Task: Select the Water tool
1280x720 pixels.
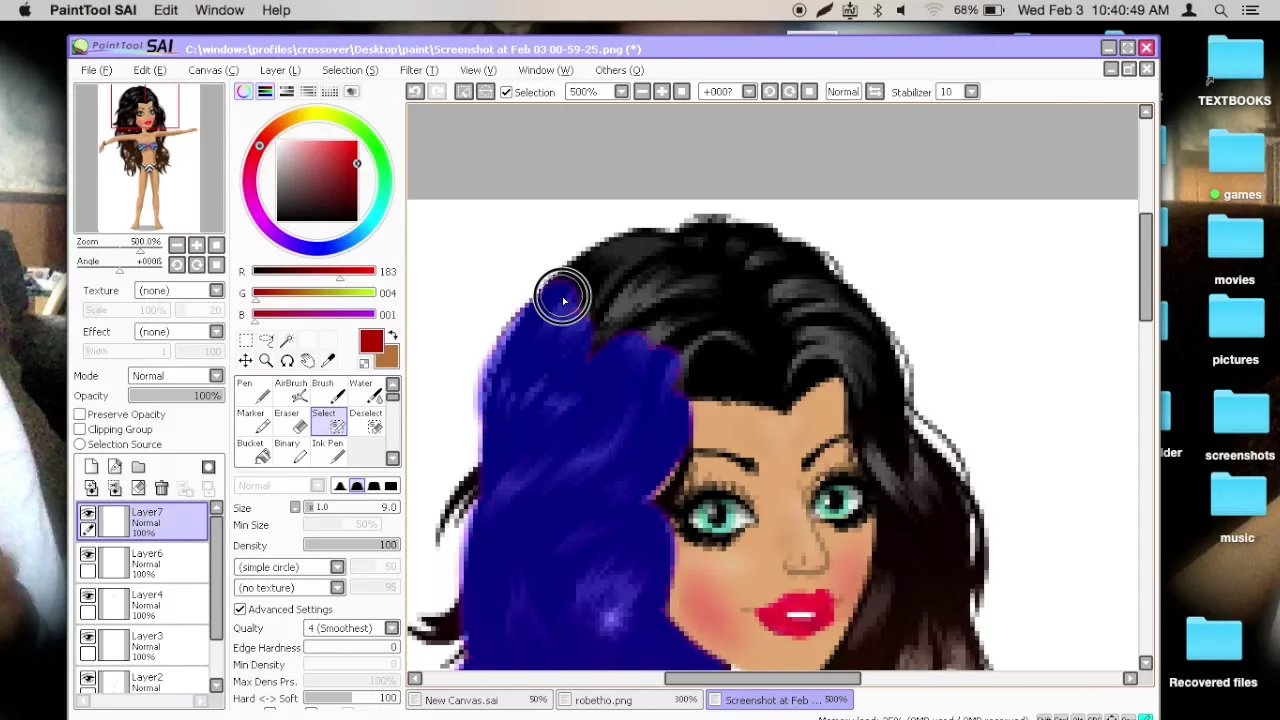Action: pos(365,392)
